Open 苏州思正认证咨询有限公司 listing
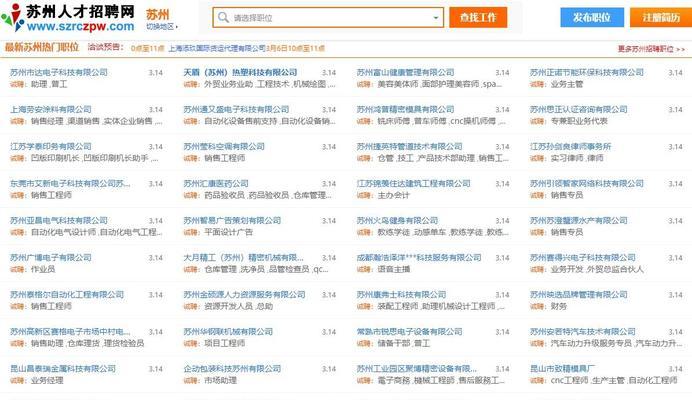692x400 pixels. tap(579, 109)
